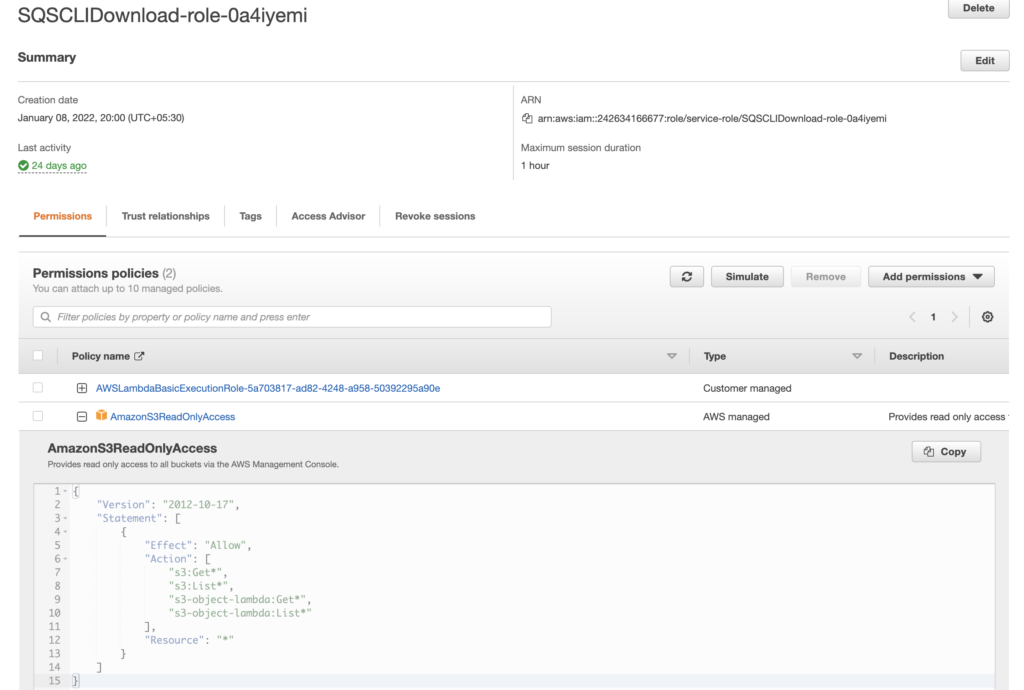
Task: Click the green checkmark icon under Last activity
Action: pos(22,165)
